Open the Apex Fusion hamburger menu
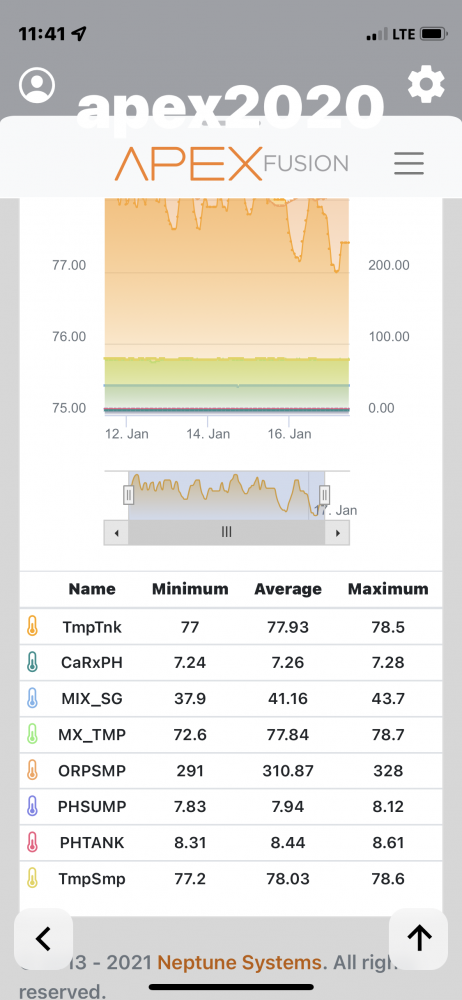The width and height of the screenshot is (462, 1000). 409,164
